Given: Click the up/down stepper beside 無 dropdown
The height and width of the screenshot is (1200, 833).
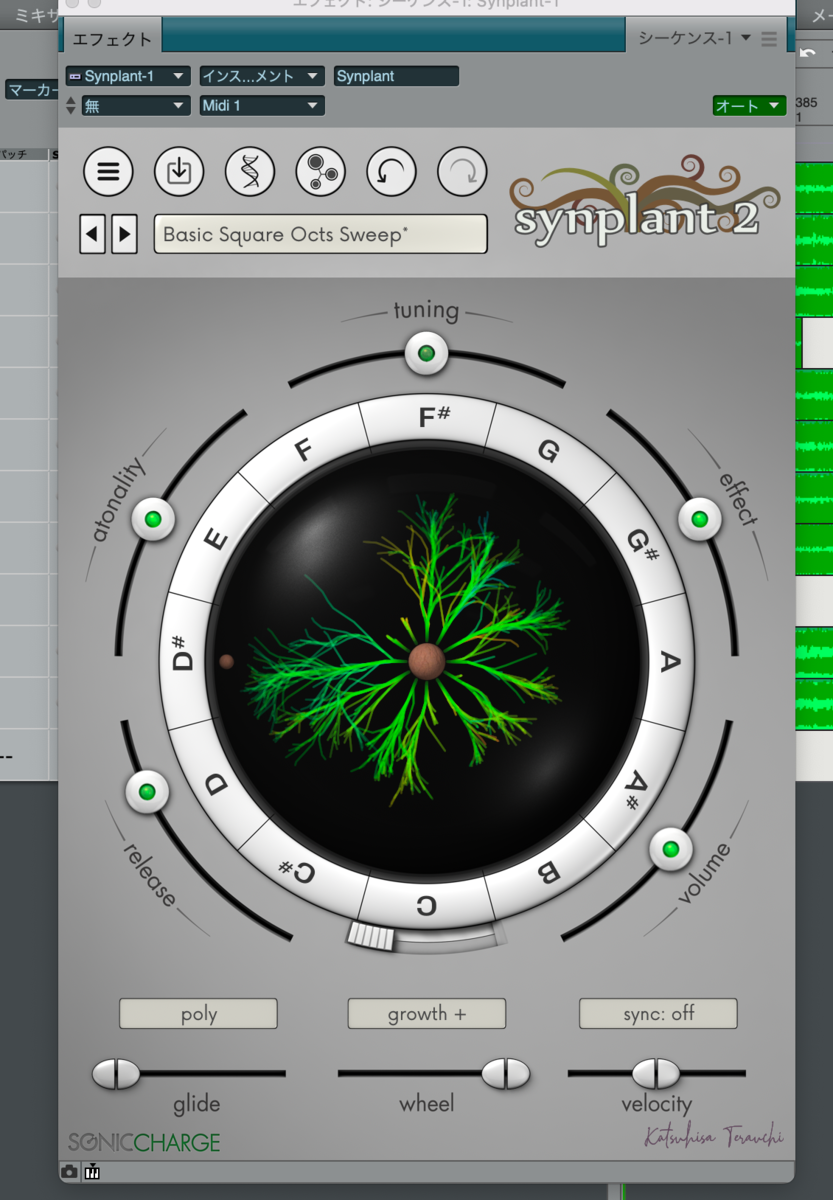Looking at the screenshot, I should coord(71,105).
